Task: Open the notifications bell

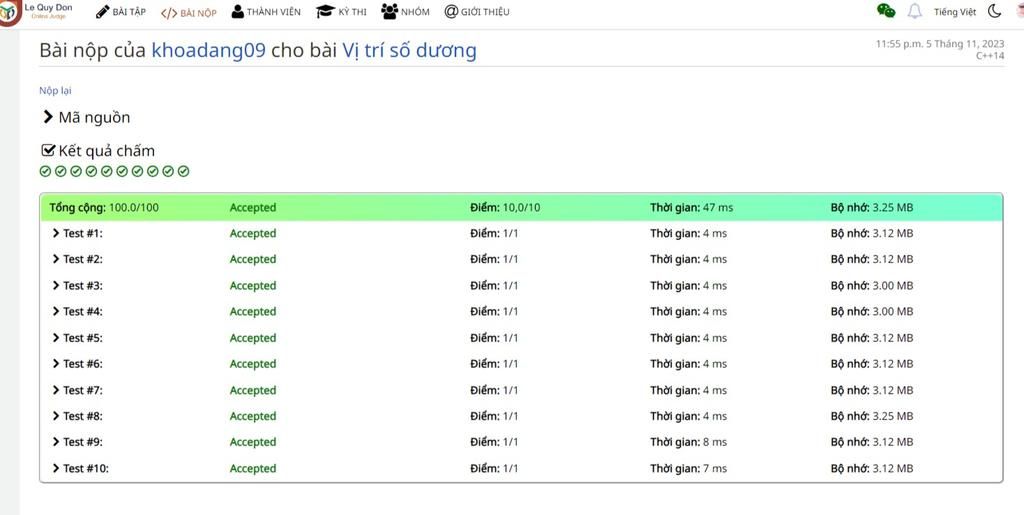Action: (x=914, y=11)
